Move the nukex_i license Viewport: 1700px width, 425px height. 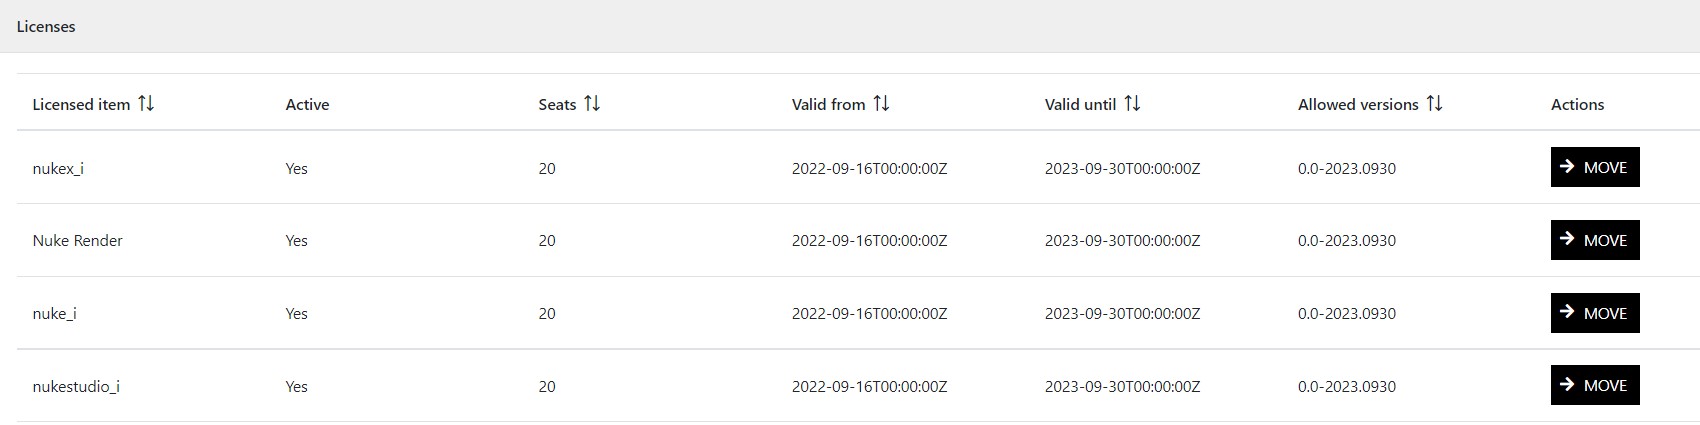tap(1594, 168)
